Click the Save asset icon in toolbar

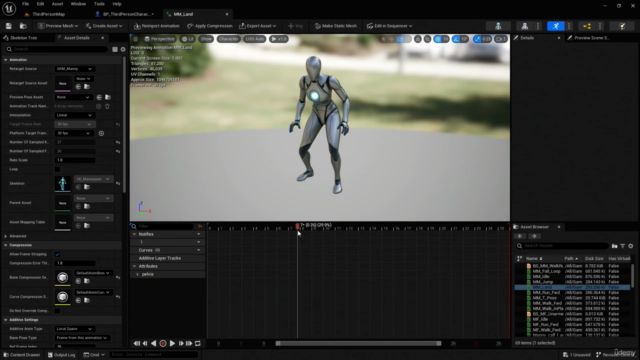point(9,26)
